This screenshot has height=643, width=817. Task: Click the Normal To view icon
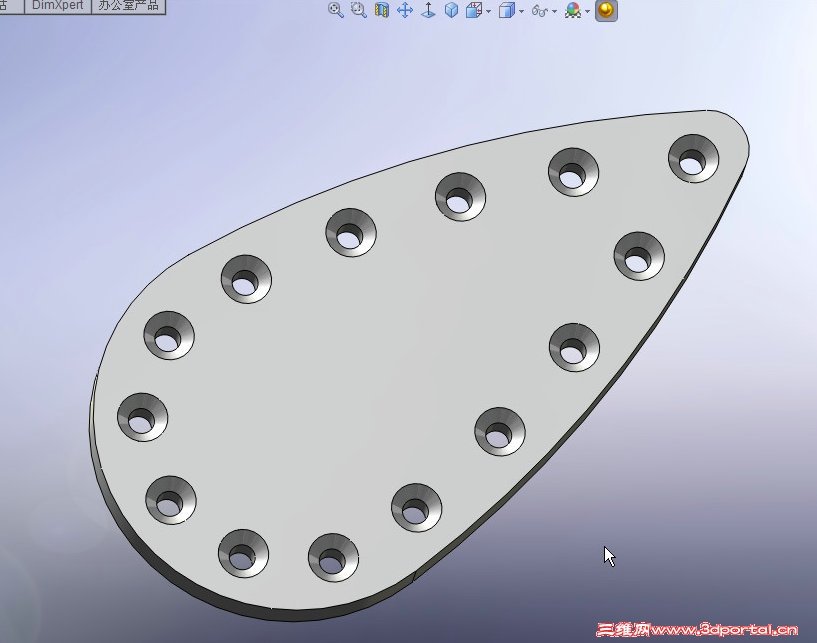428,10
